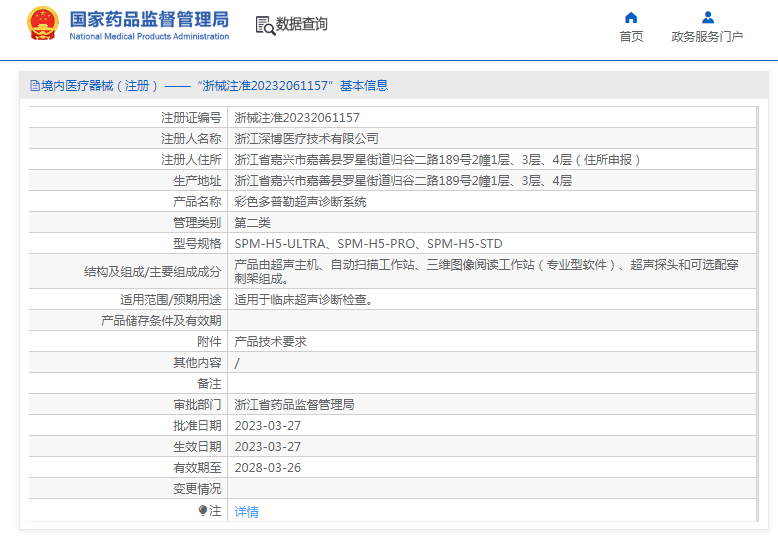Click the lightbulb icon beside 注
Image resolution: width=778 pixels, height=541 pixels.
(x=203, y=511)
